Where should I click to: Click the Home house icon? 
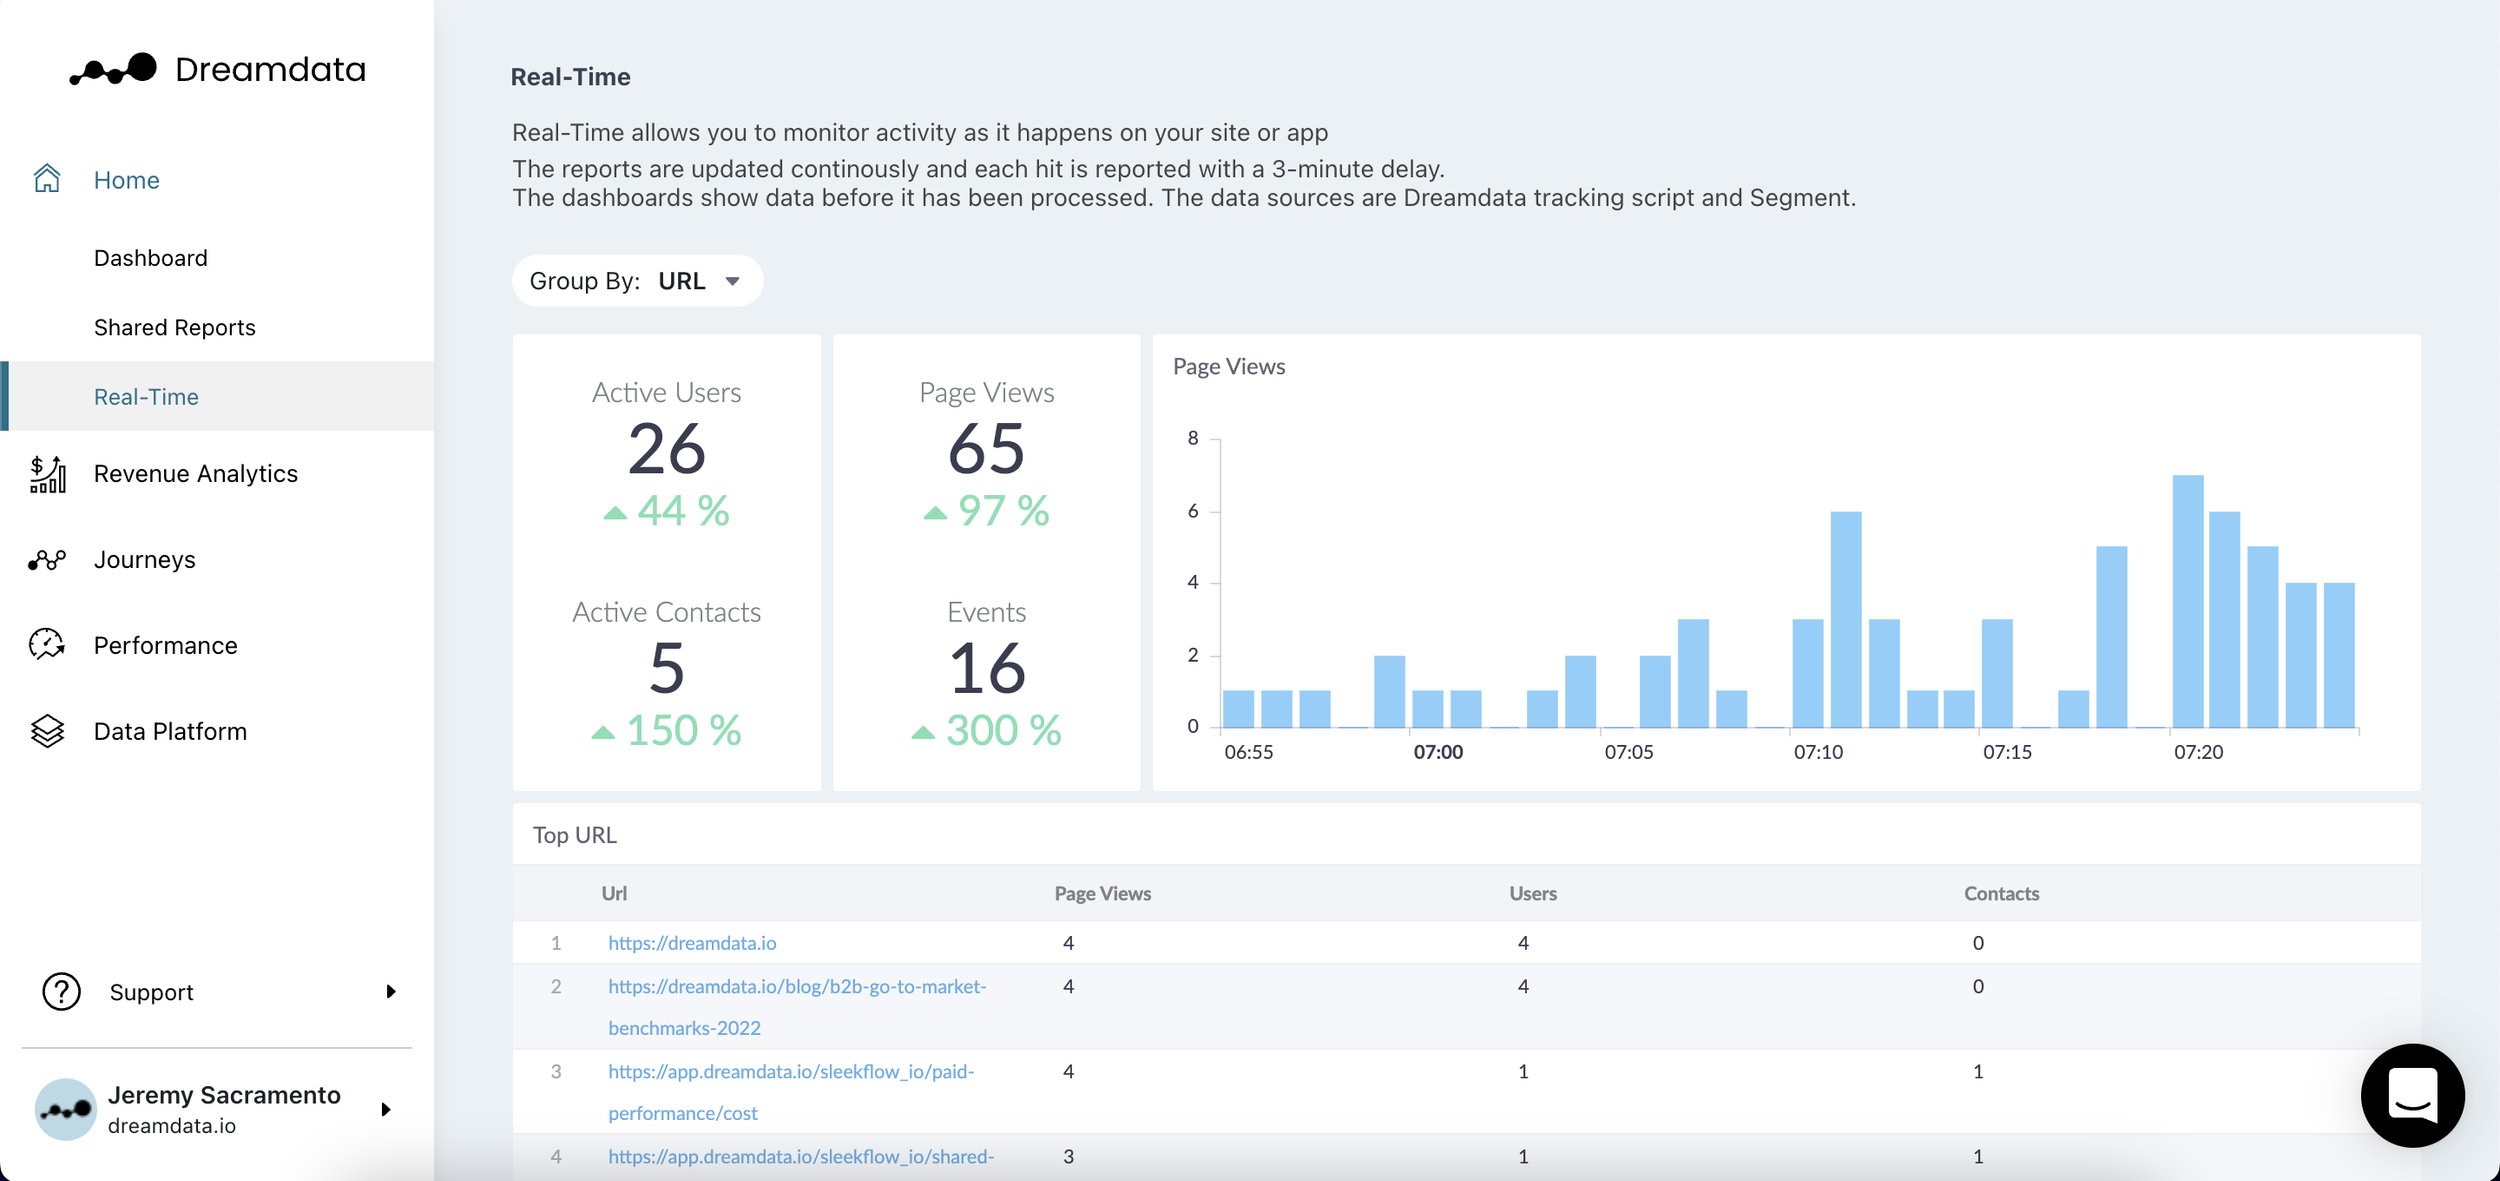click(47, 179)
